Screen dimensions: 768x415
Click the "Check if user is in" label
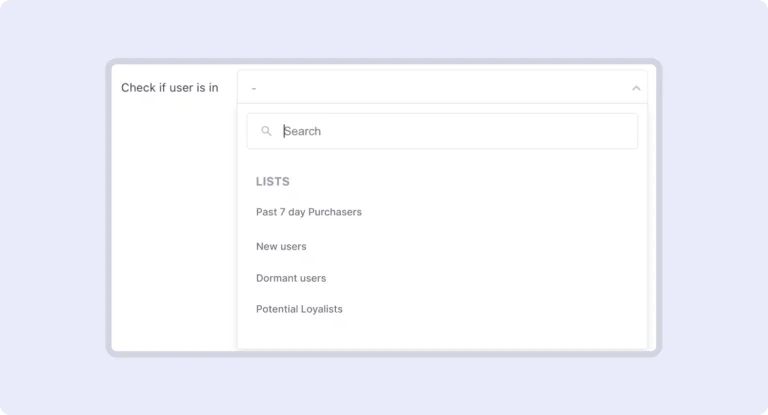click(170, 88)
